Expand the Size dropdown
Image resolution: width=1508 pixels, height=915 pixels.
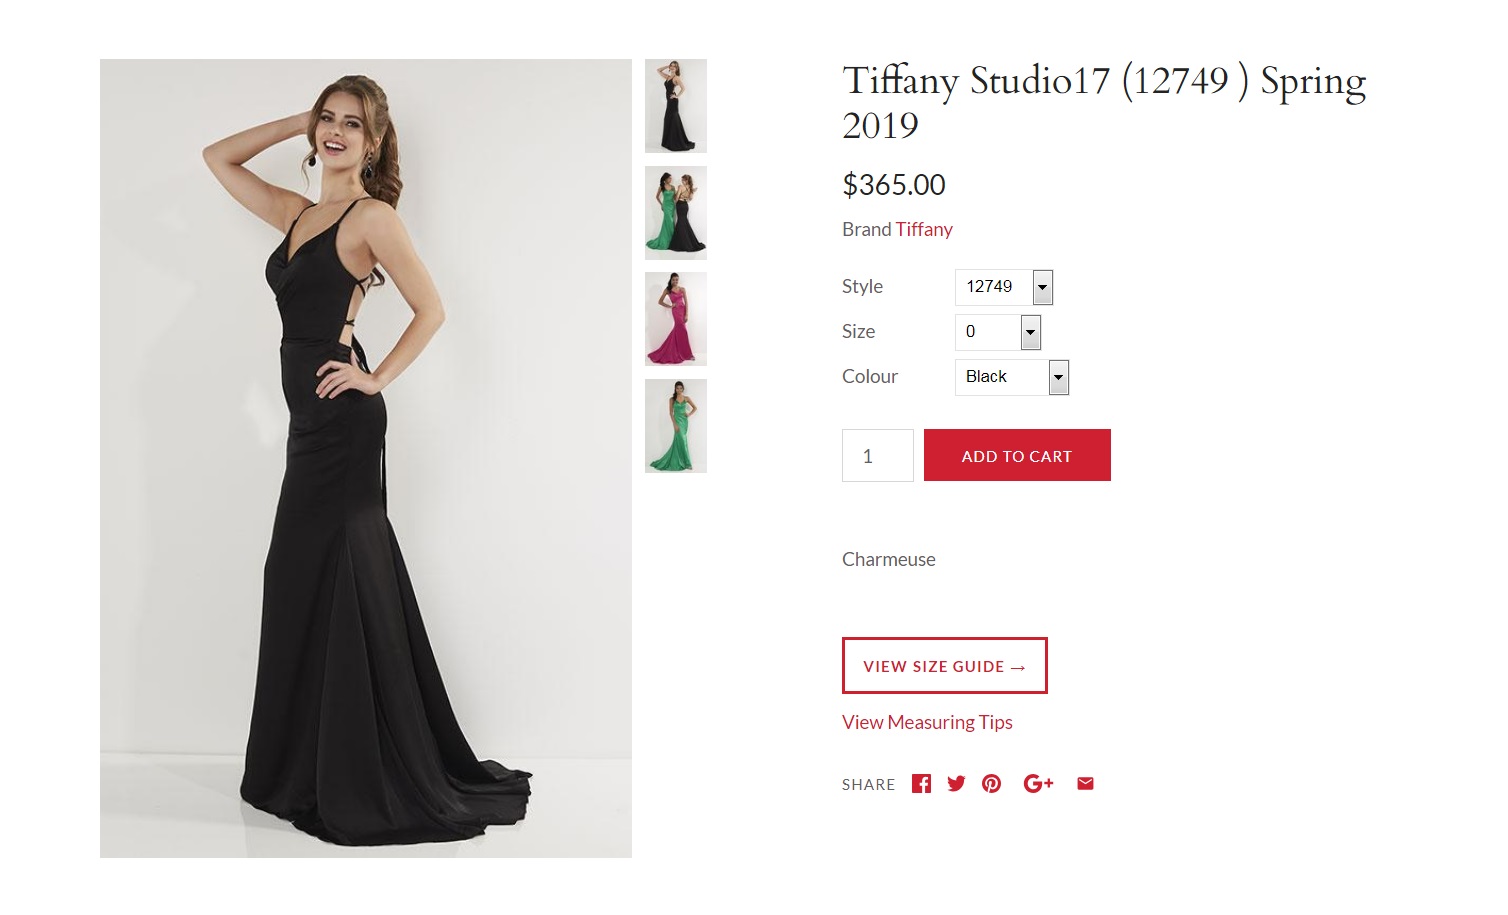coord(998,332)
